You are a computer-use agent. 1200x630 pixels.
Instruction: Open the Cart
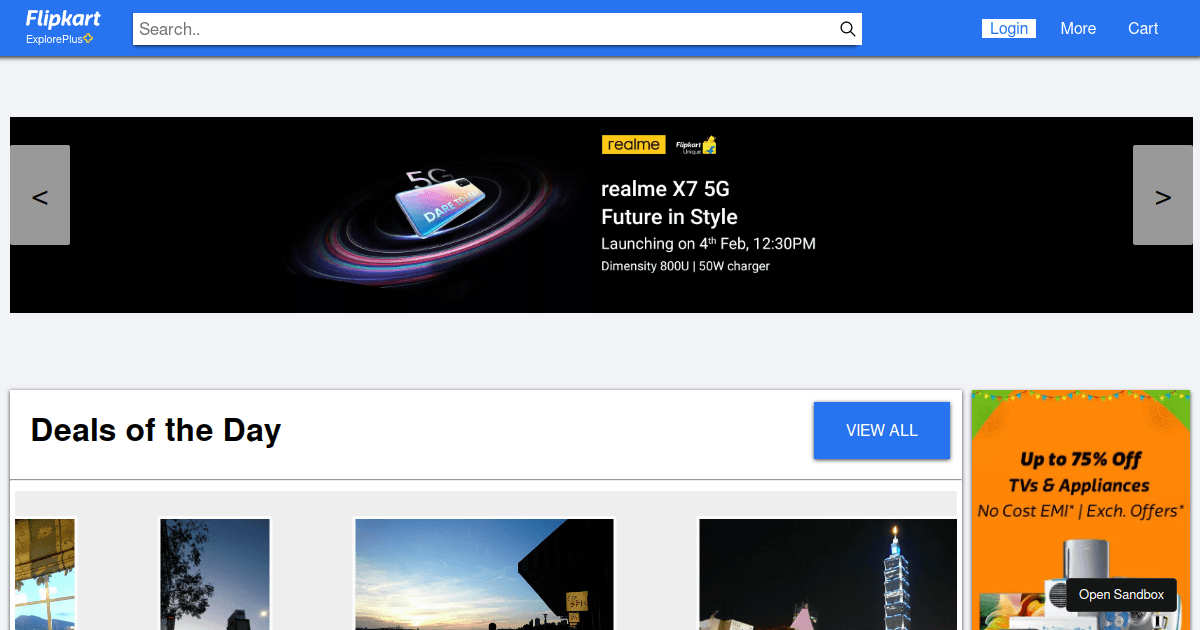[1142, 28]
